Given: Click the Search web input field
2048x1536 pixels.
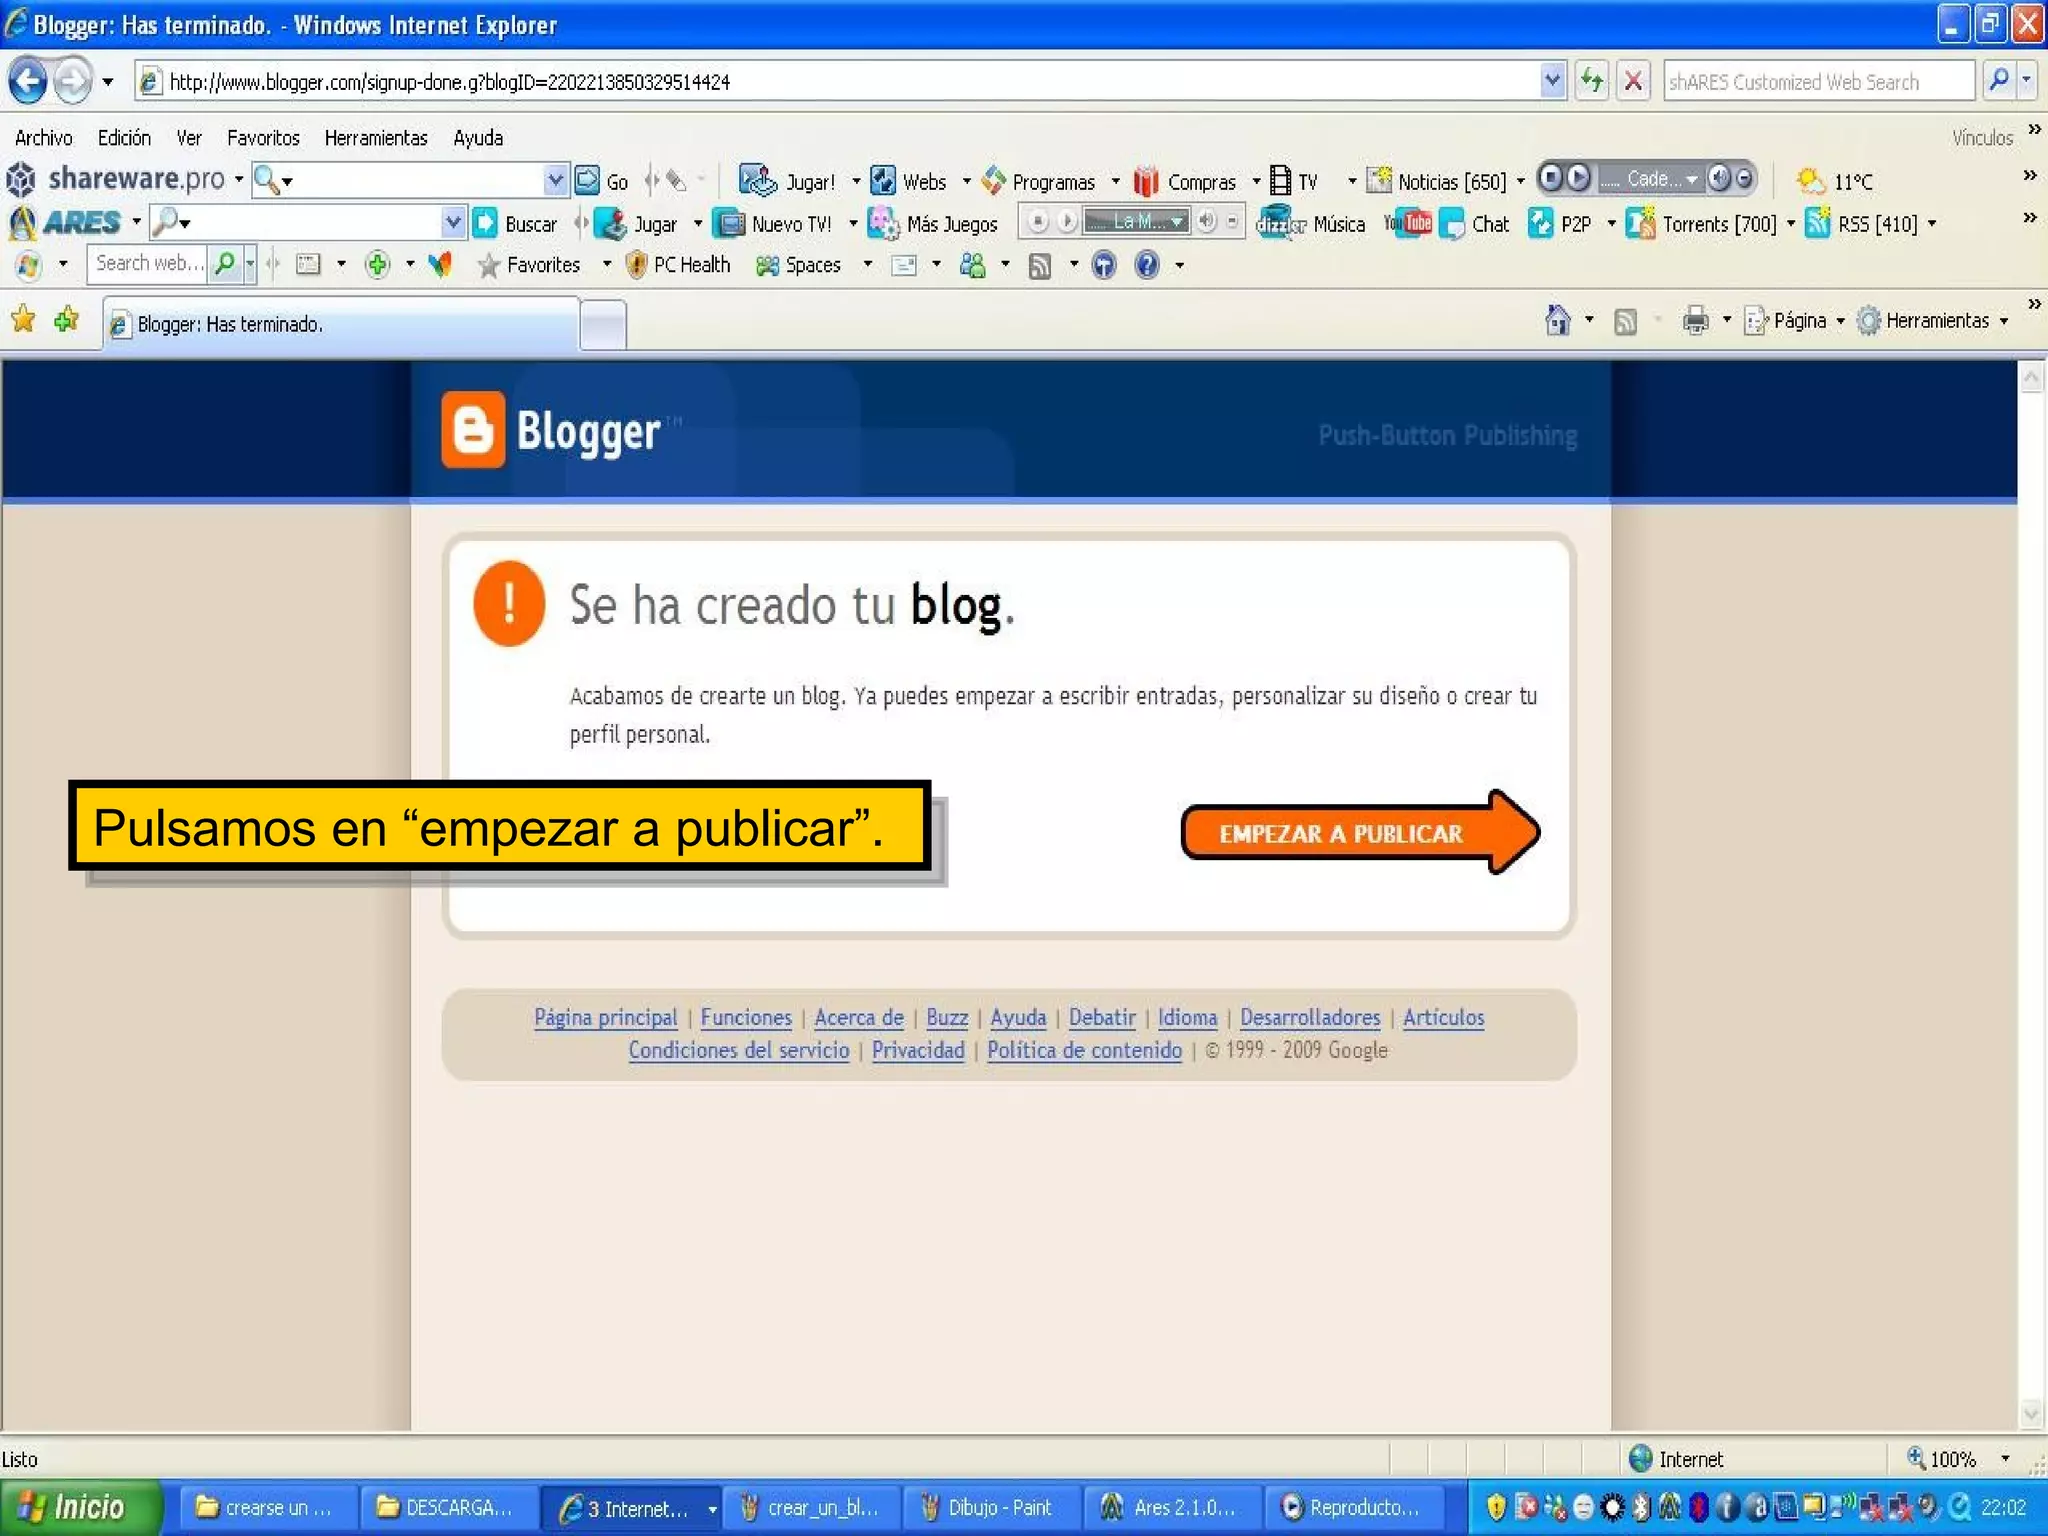Looking at the screenshot, I should click(x=148, y=263).
